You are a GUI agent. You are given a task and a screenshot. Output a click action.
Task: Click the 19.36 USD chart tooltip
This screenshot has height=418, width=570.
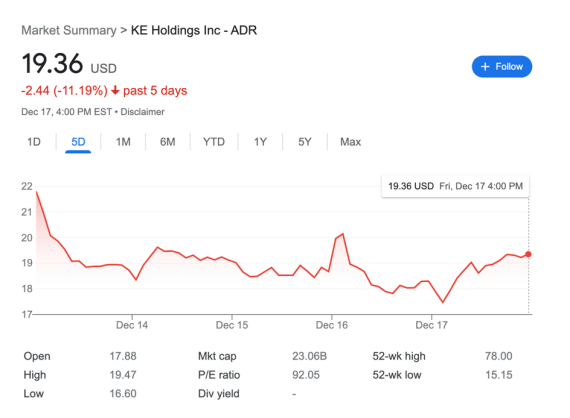pyautogui.click(x=455, y=186)
